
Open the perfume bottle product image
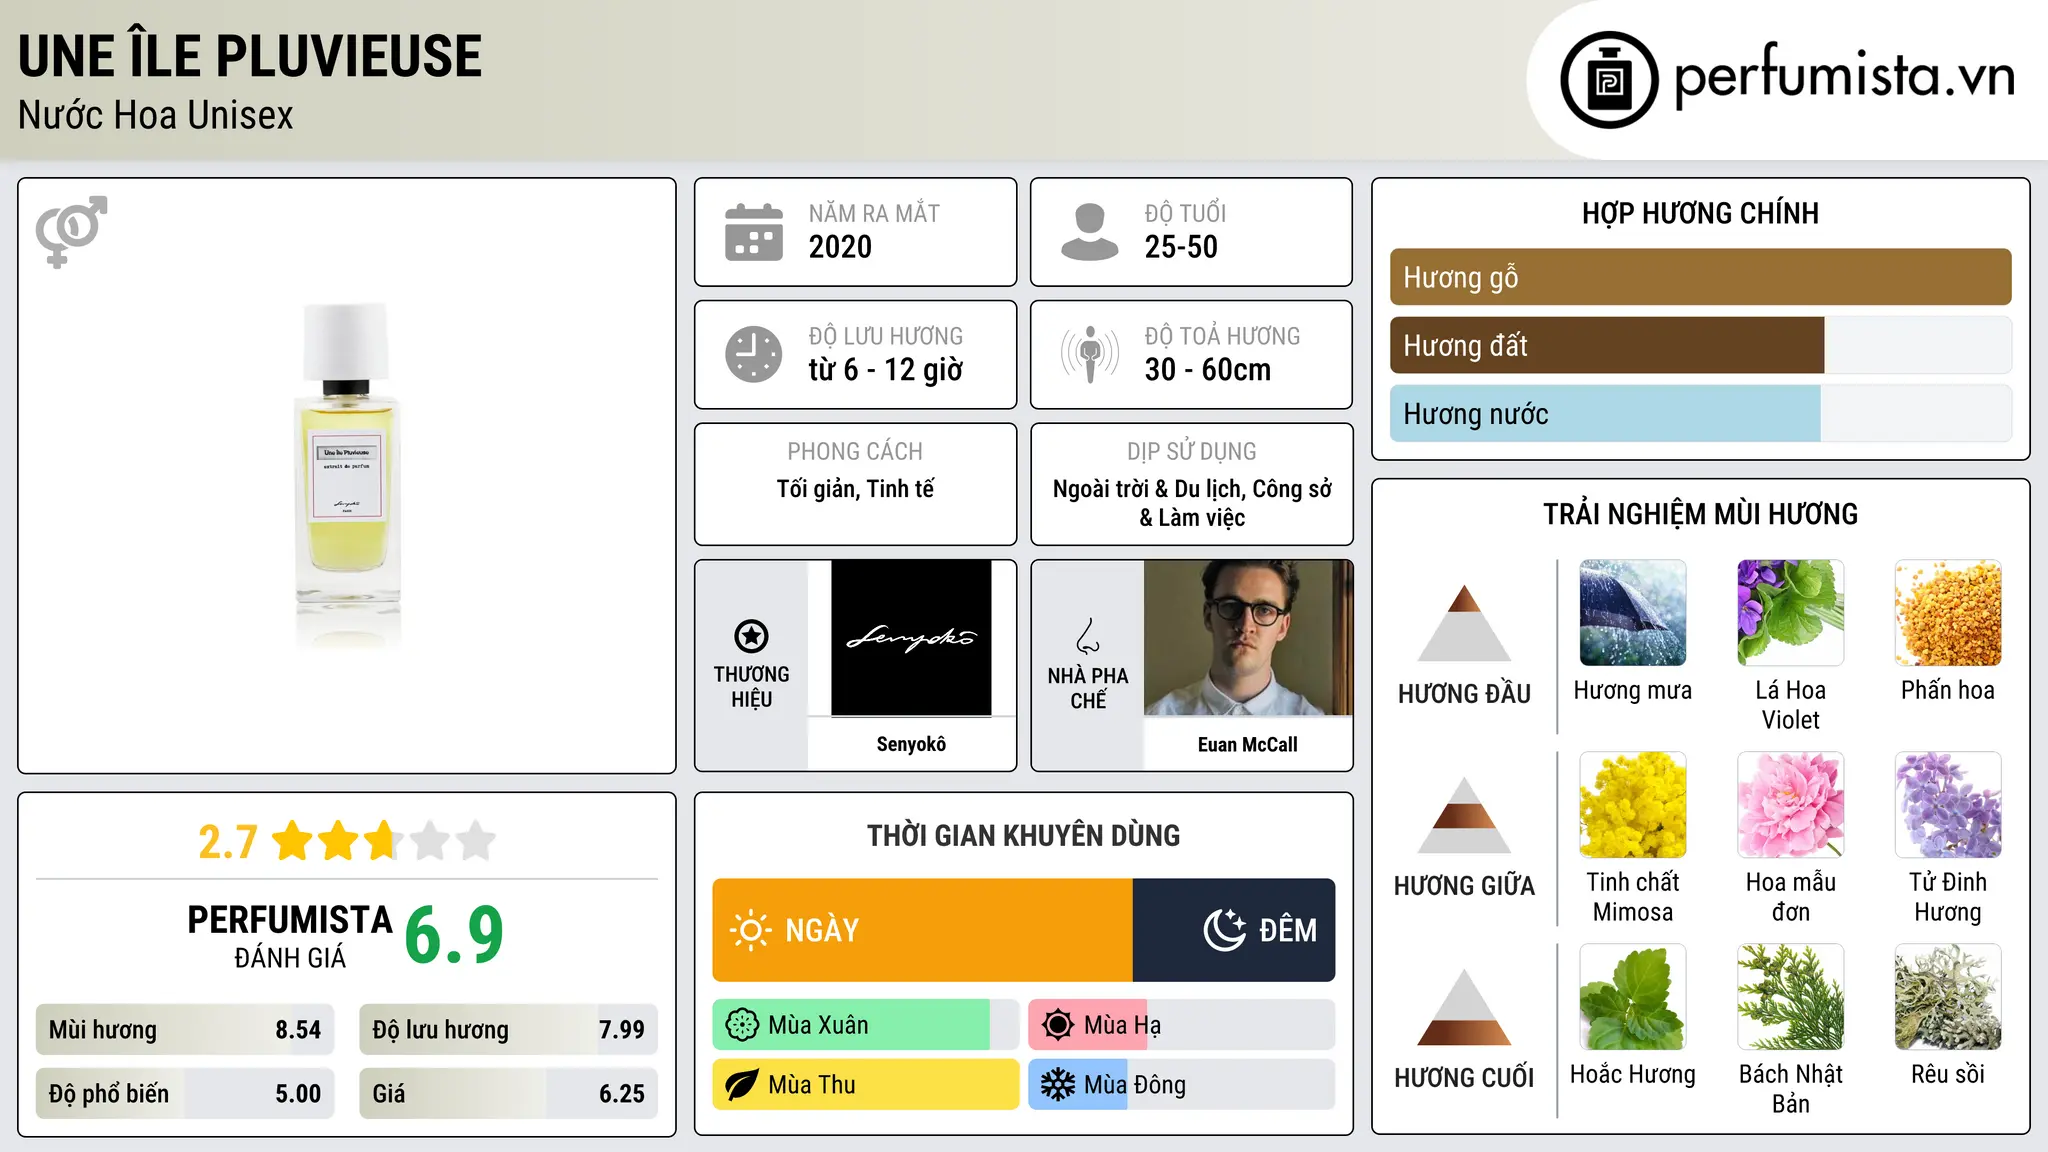[x=347, y=476]
